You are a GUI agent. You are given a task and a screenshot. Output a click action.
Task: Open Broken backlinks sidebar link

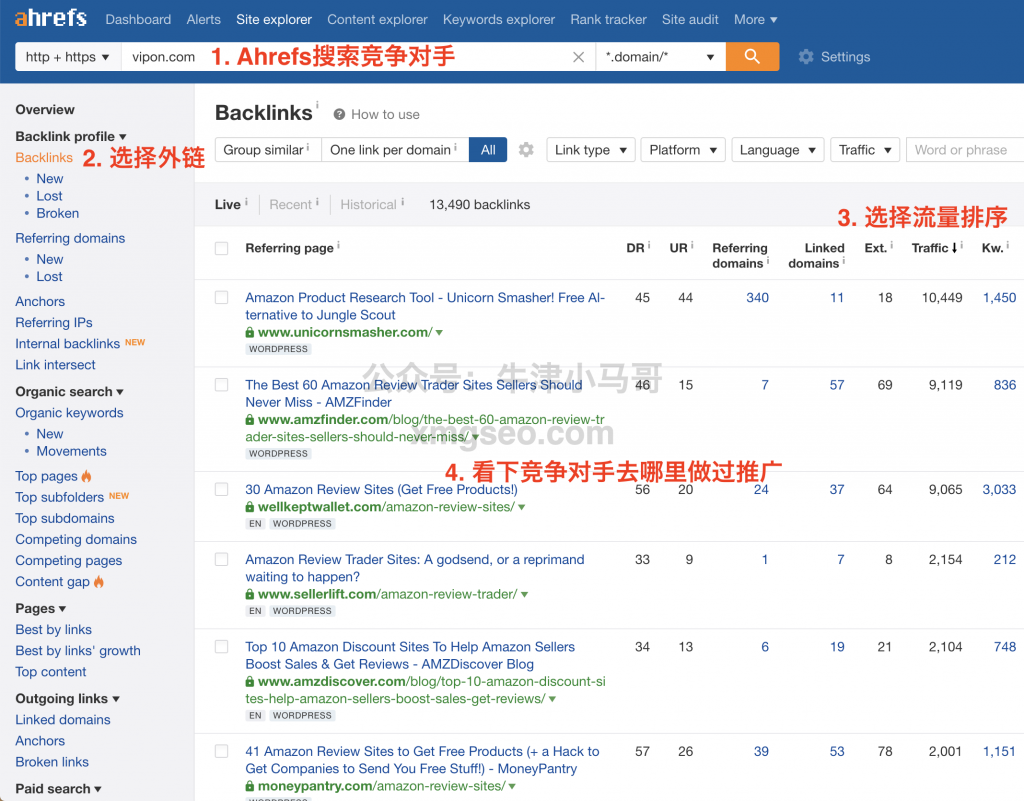57,213
